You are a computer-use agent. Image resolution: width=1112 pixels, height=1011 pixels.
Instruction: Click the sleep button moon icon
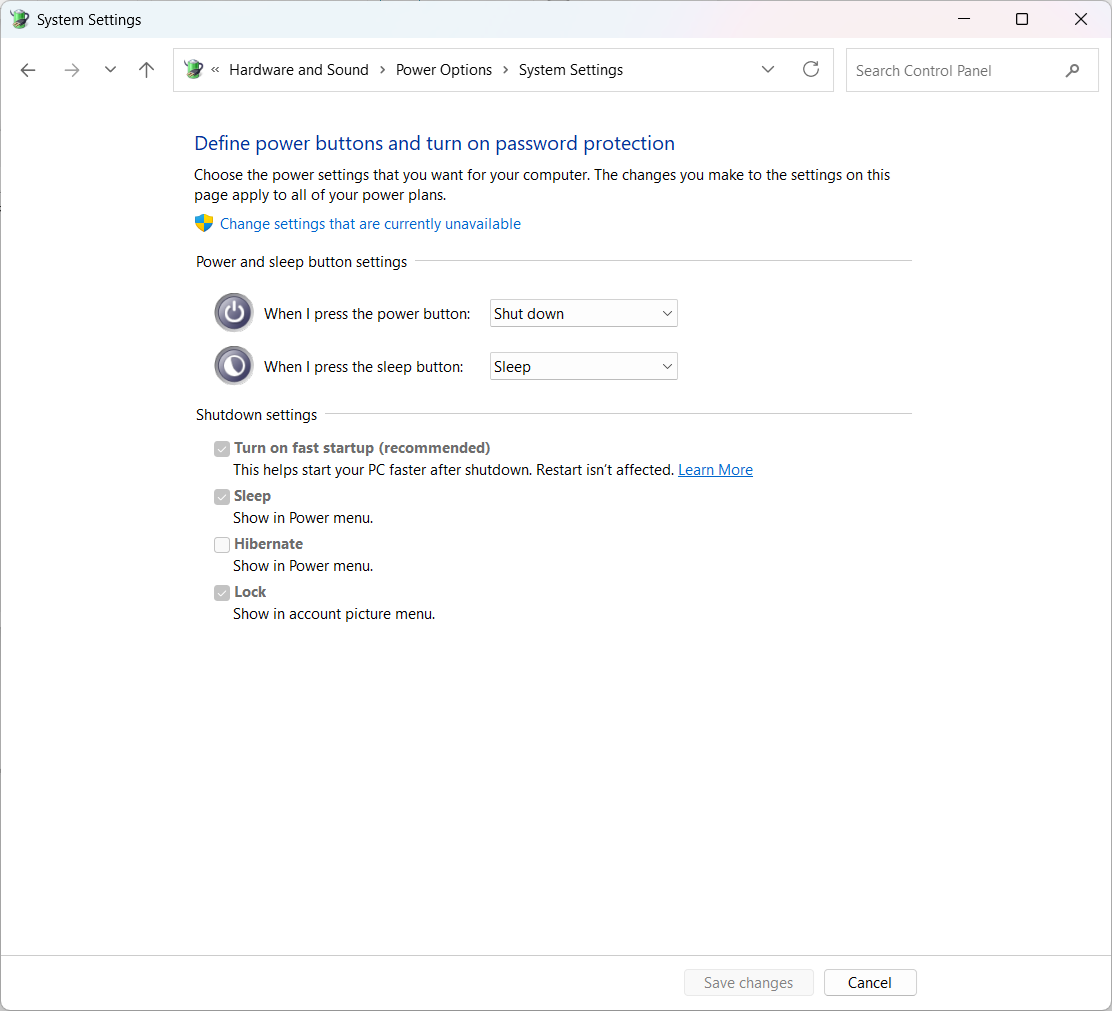tap(234, 366)
